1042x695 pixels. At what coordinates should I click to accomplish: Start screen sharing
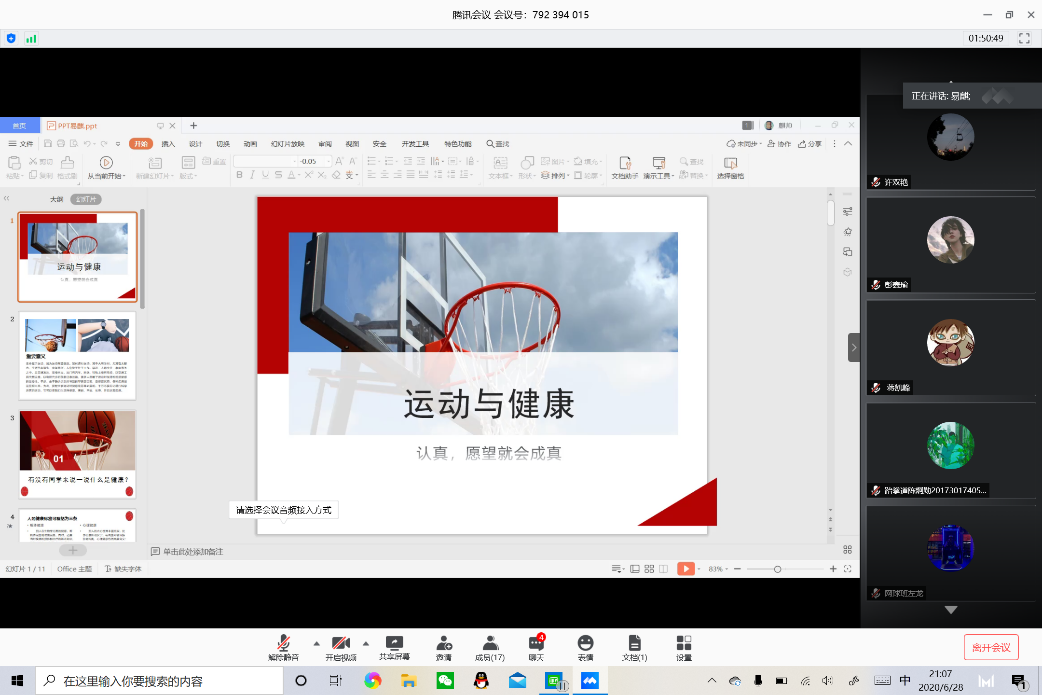tap(394, 646)
